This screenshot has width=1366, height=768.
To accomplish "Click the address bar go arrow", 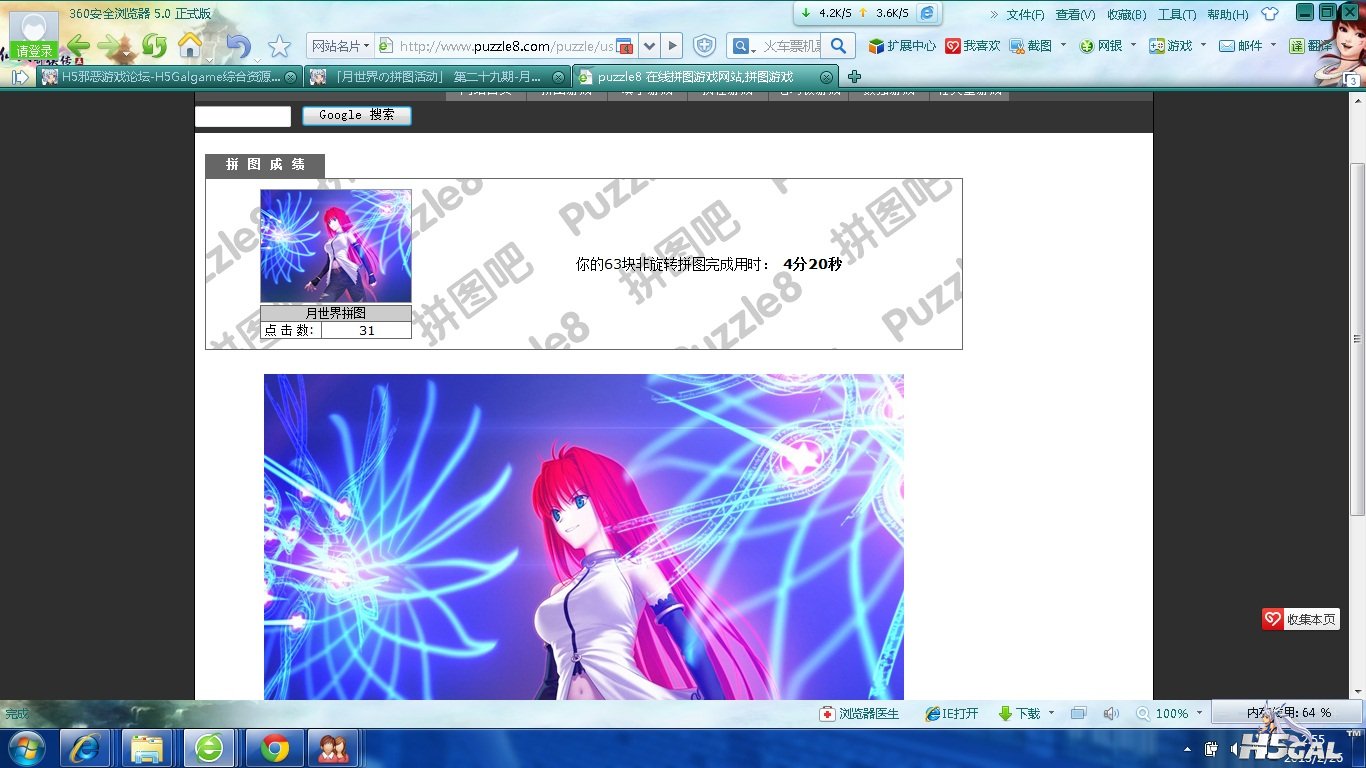I will (x=672, y=46).
